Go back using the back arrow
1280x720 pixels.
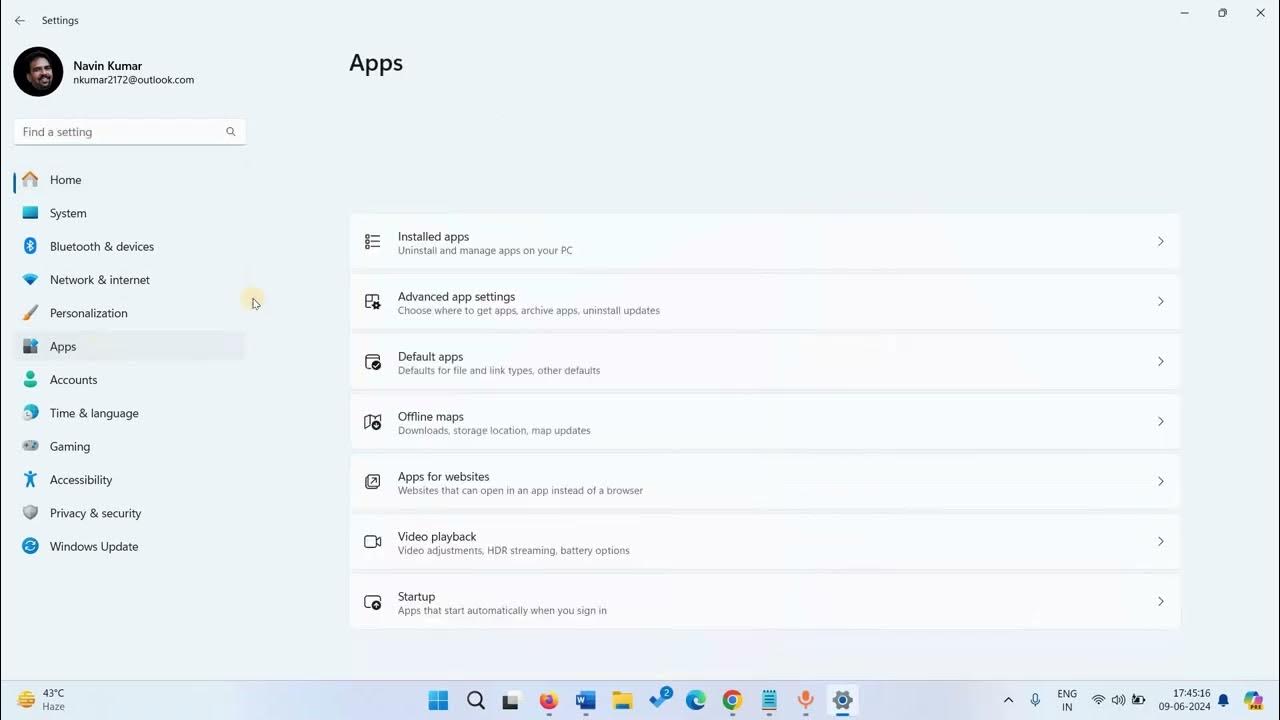click(x=19, y=20)
